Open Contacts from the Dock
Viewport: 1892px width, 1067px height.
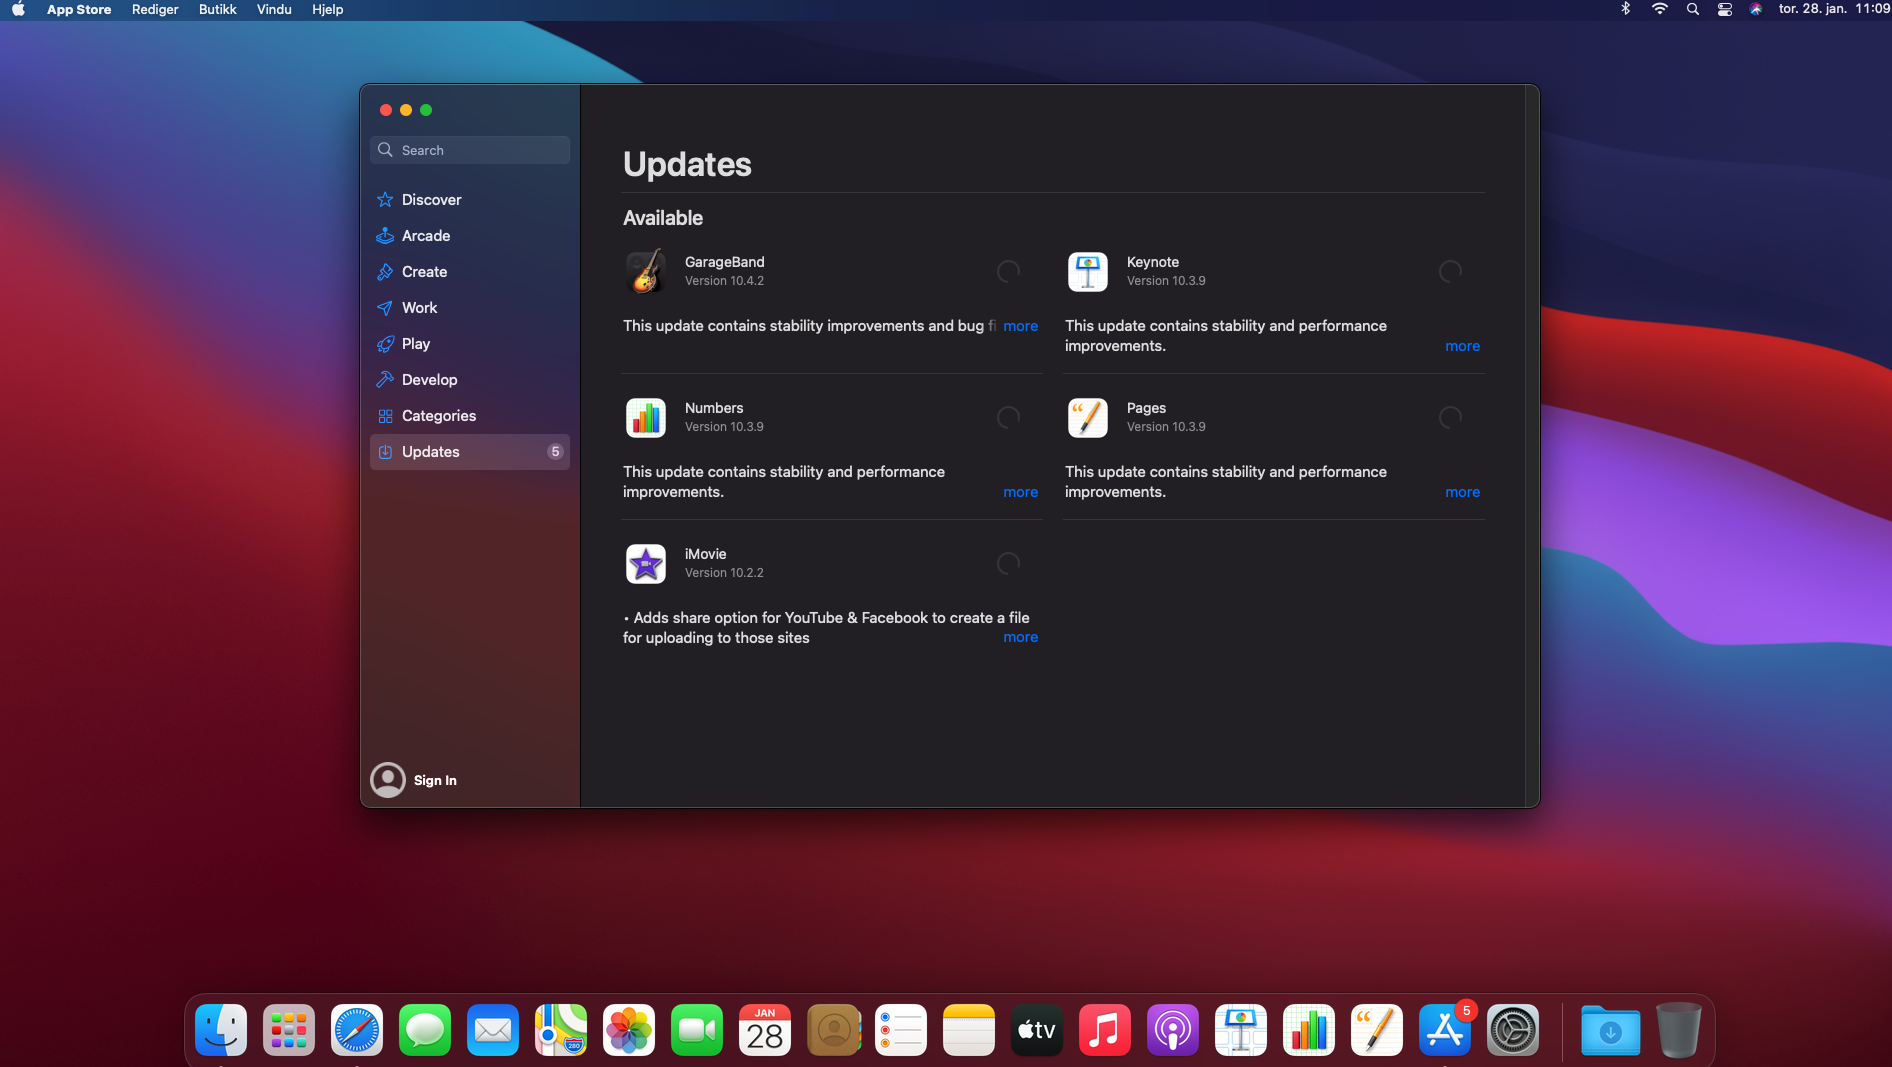tap(833, 1030)
